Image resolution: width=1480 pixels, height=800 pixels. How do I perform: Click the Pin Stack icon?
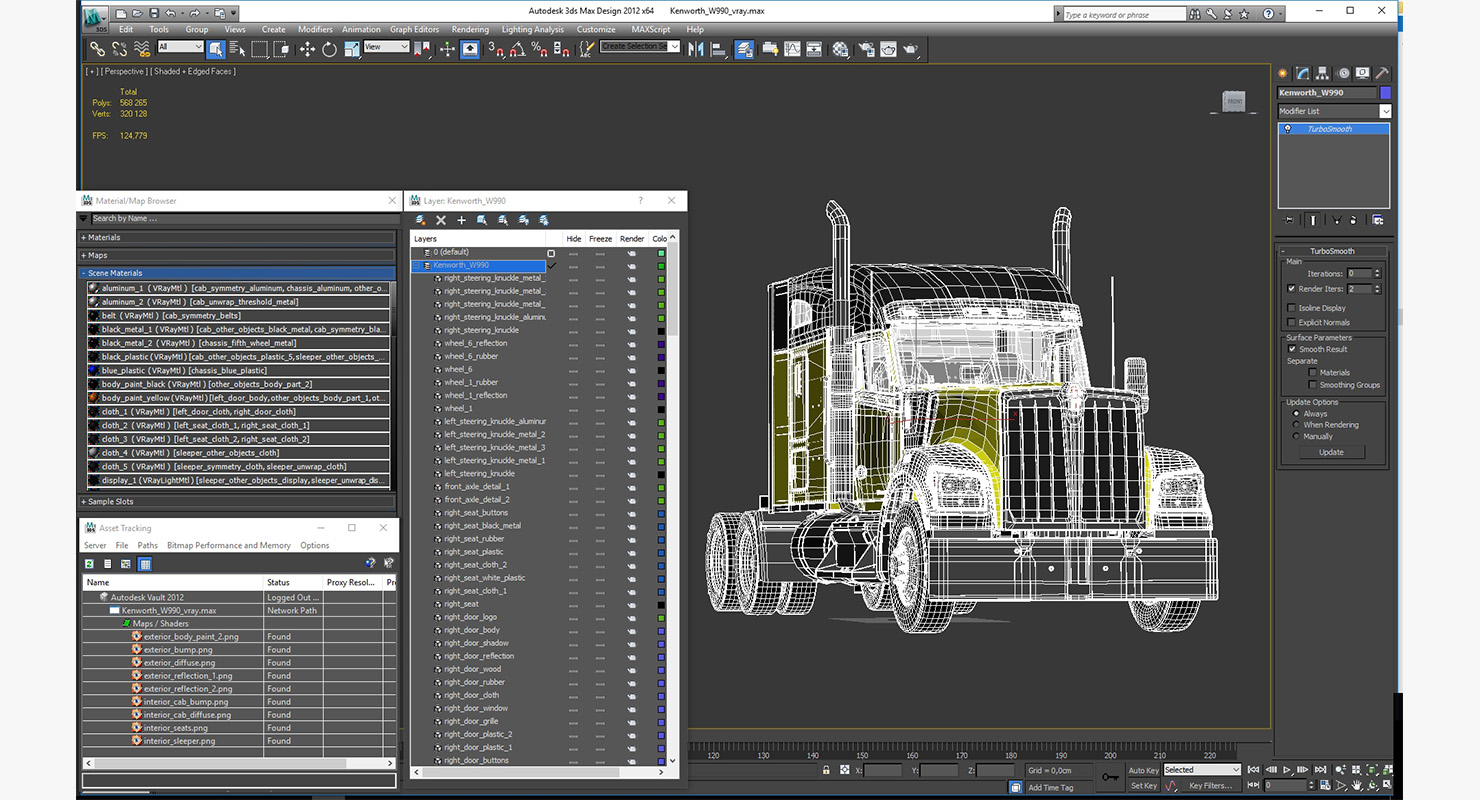1289,220
